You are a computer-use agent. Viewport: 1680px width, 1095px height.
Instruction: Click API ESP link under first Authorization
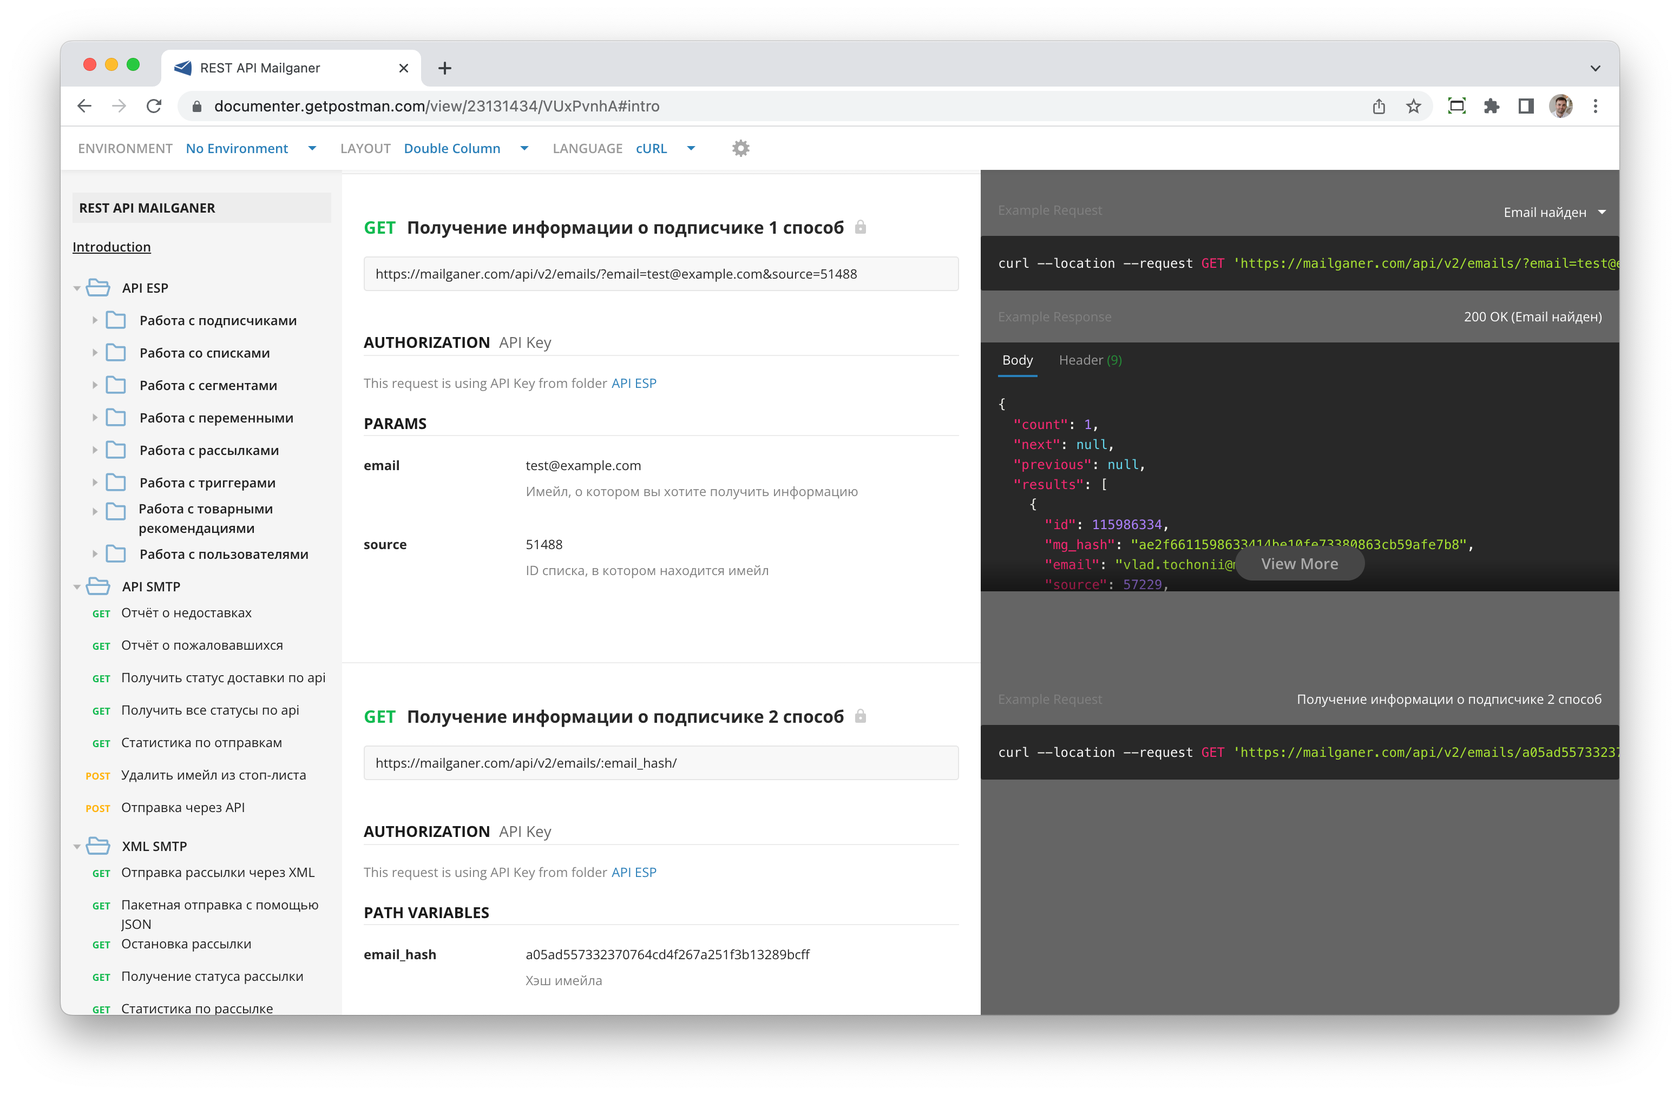pyautogui.click(x=634, y=383)
